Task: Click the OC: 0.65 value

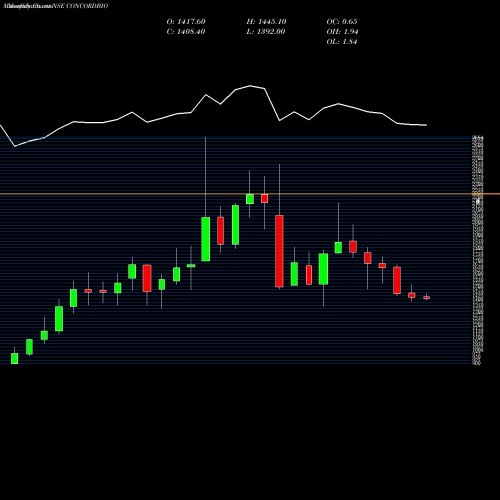Action: point(342,22)
